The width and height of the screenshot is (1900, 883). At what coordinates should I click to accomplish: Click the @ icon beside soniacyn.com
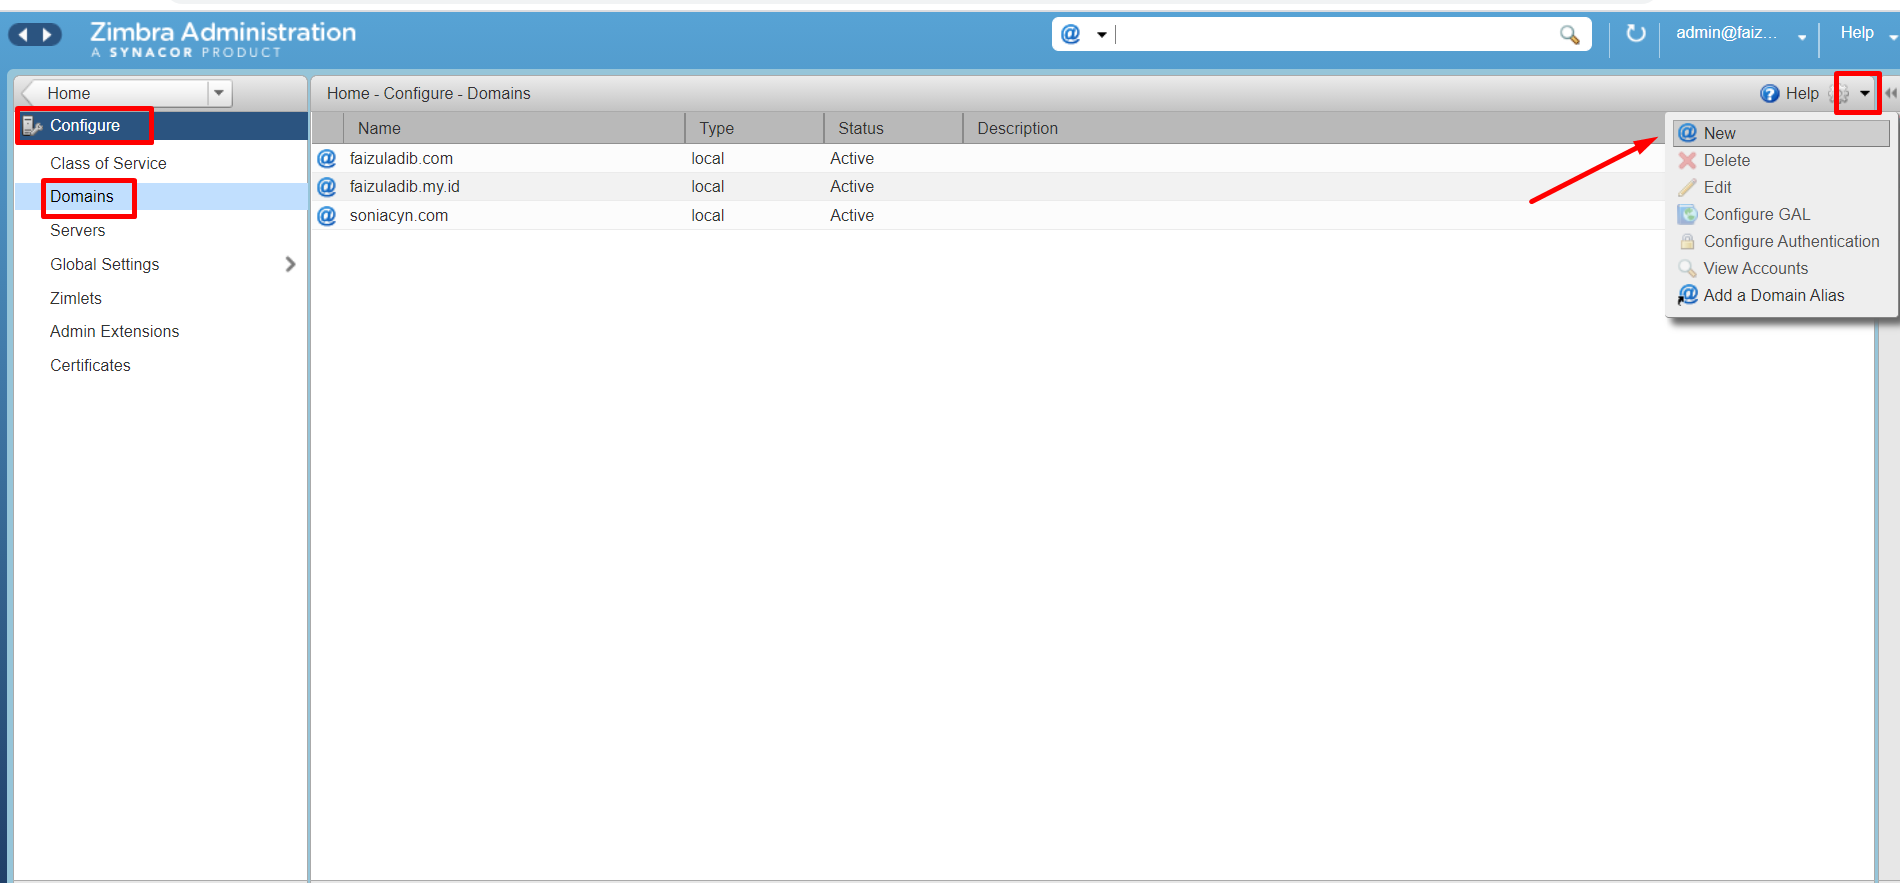click(x=327, y=215)
